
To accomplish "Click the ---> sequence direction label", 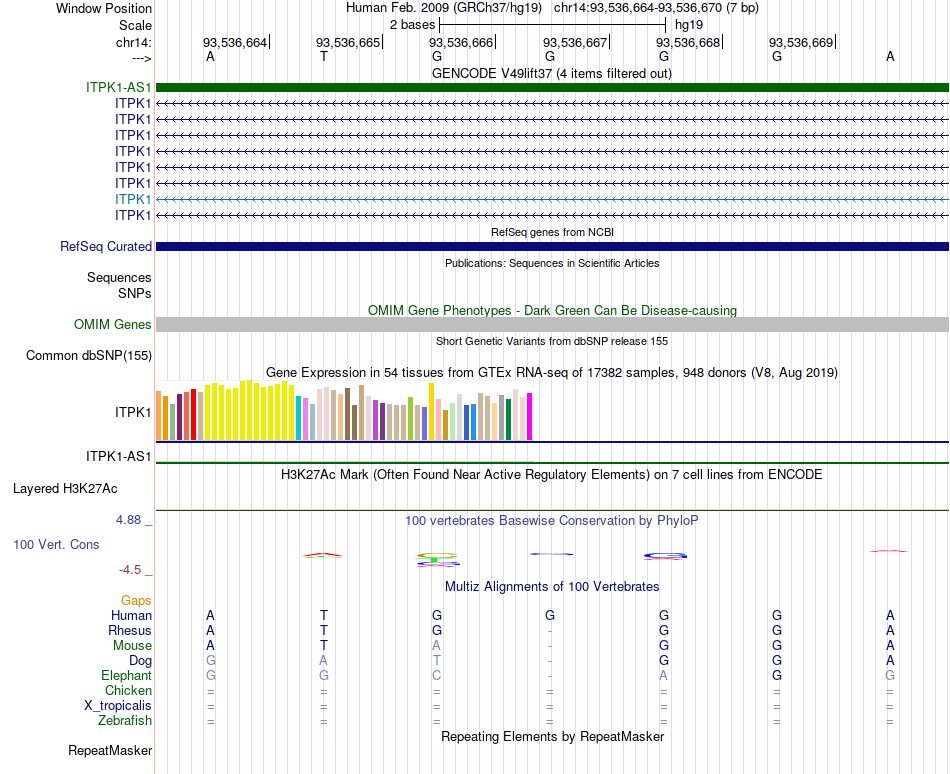I will (141, 58).
